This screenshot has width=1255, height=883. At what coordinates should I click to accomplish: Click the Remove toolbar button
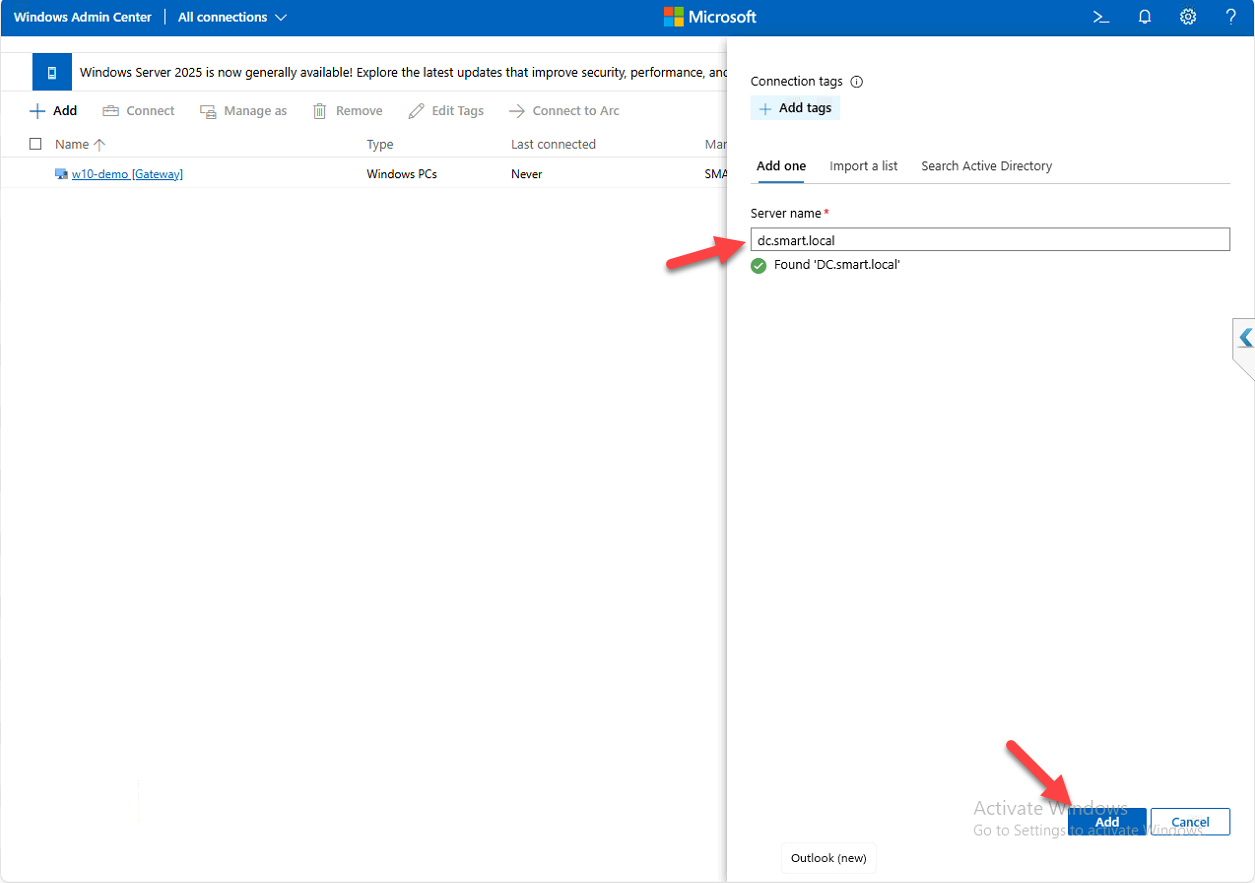click(x=347, y=111)
